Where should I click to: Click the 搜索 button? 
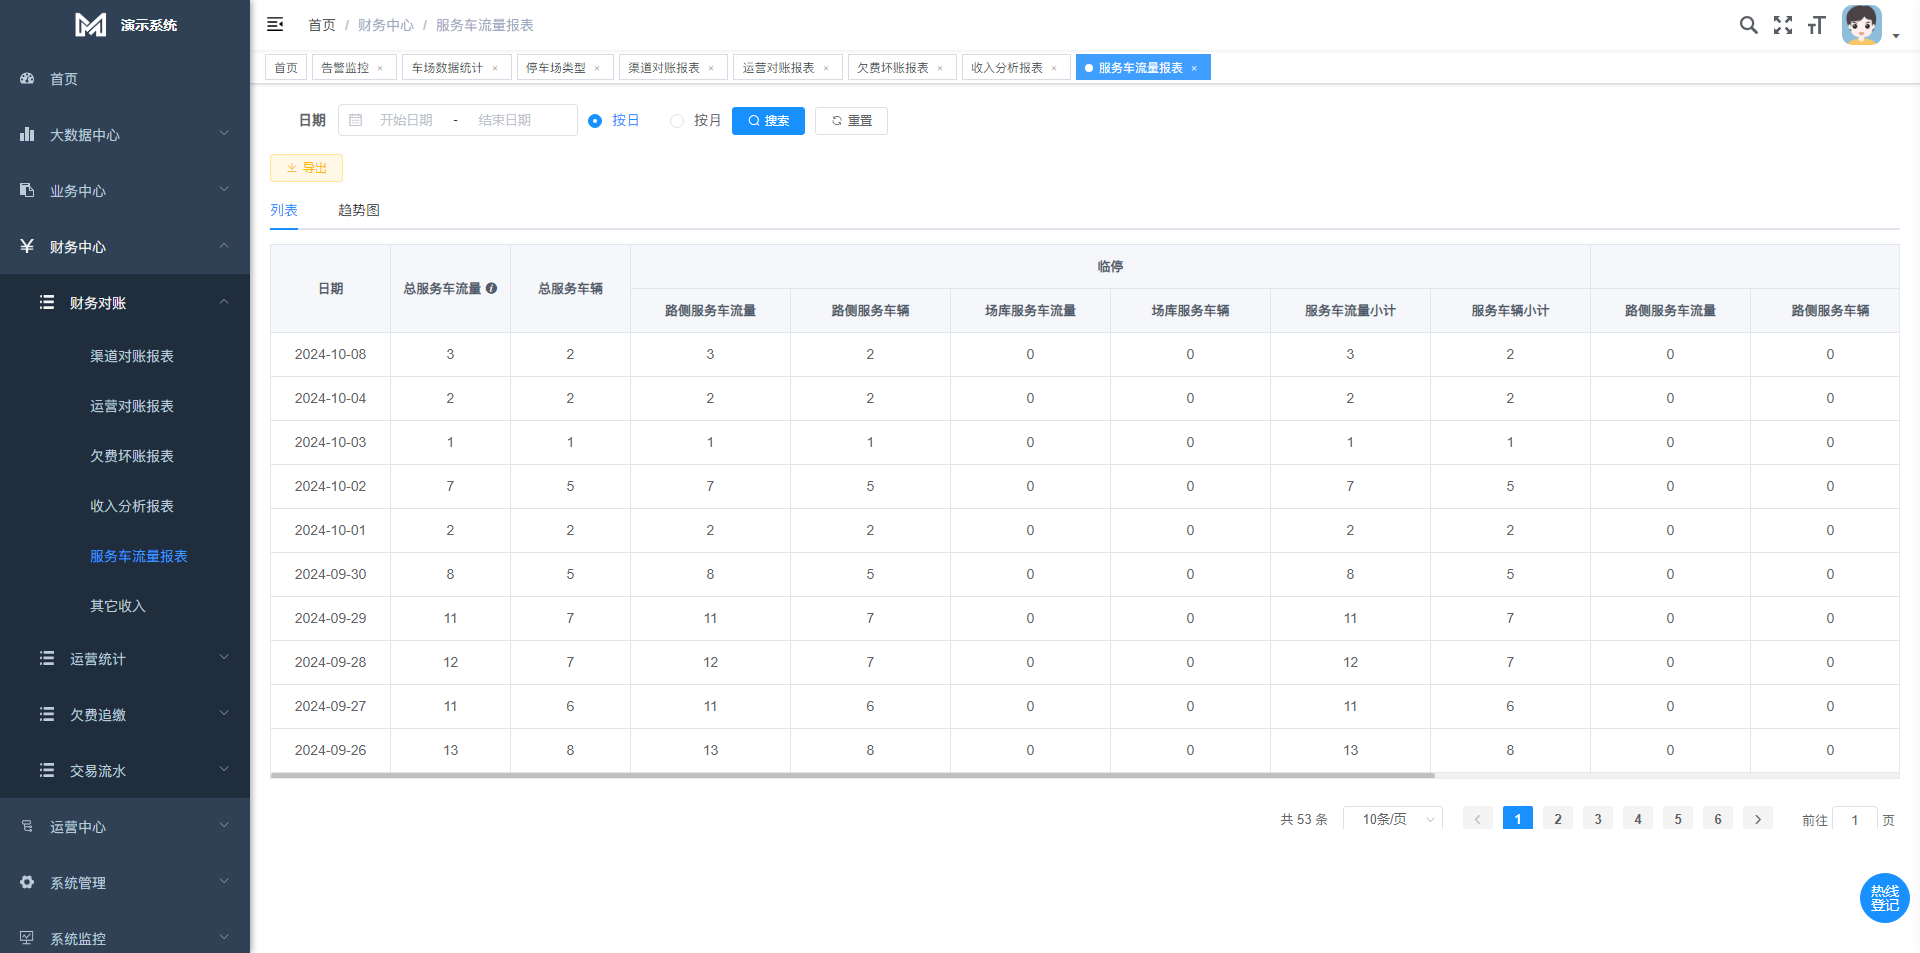pyautogui.click(x=768, y=121)
